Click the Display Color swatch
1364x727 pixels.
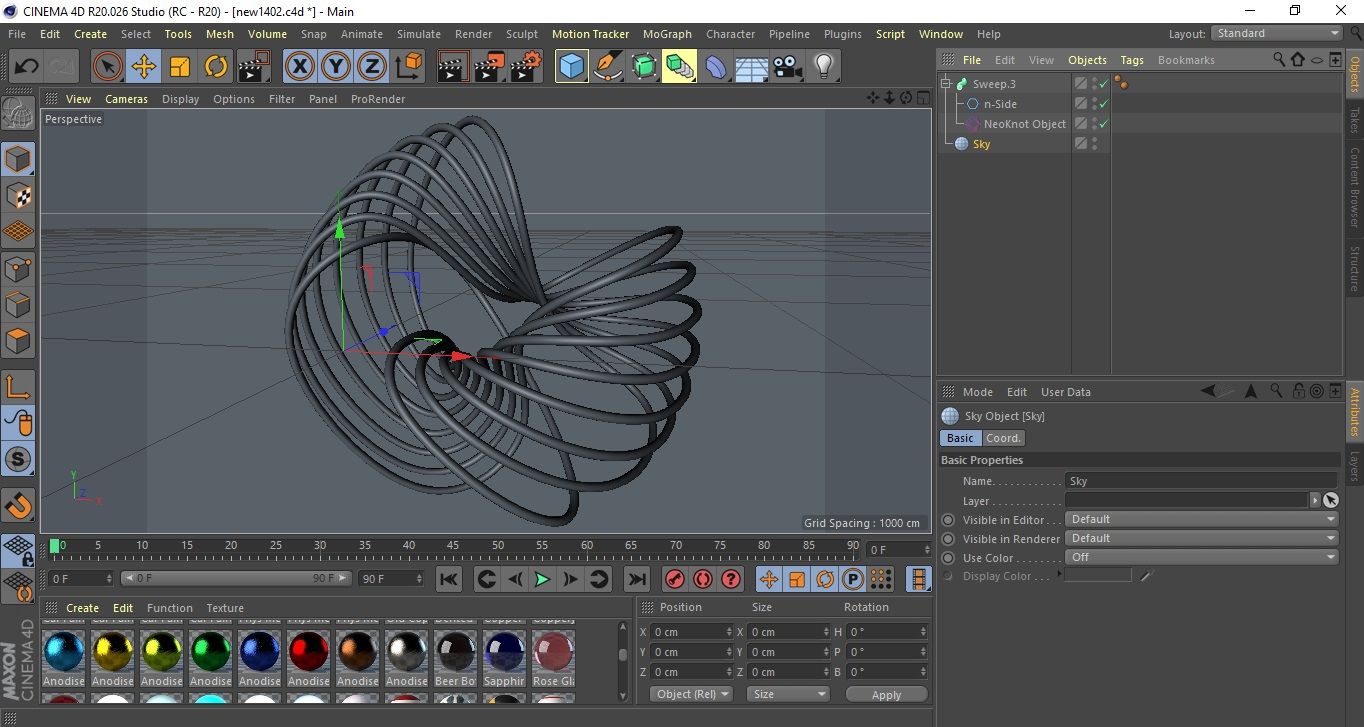coord(1099,576)
